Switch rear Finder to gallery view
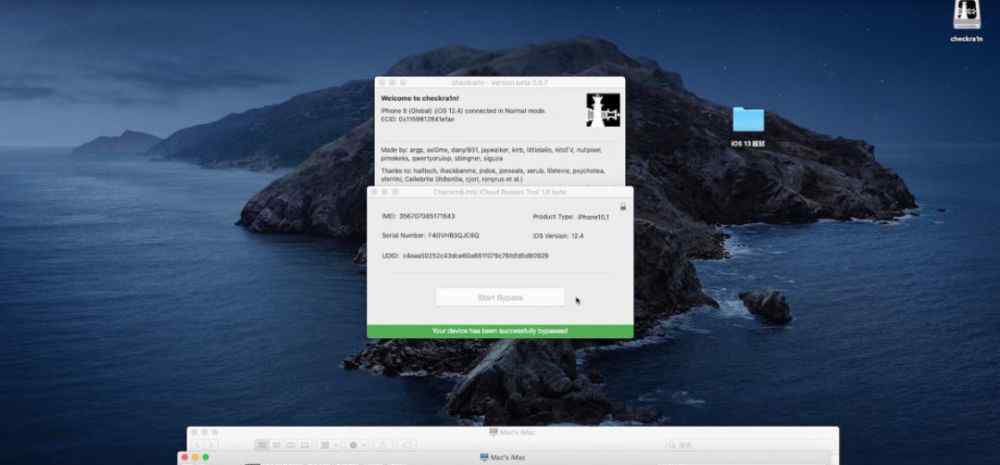Viewport: 1000px width, 465px height. [305, 445]
